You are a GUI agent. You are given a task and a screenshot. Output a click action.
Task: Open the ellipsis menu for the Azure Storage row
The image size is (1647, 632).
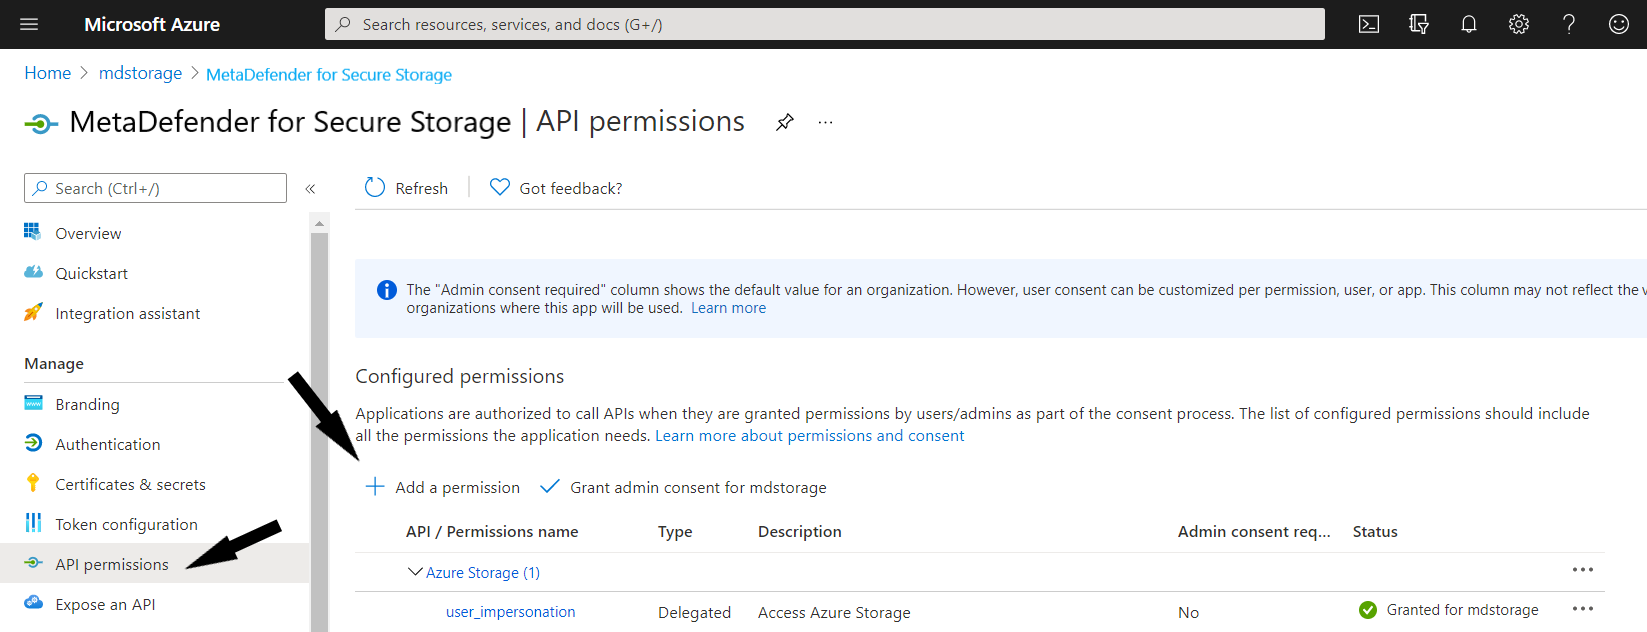[1582, 570]
